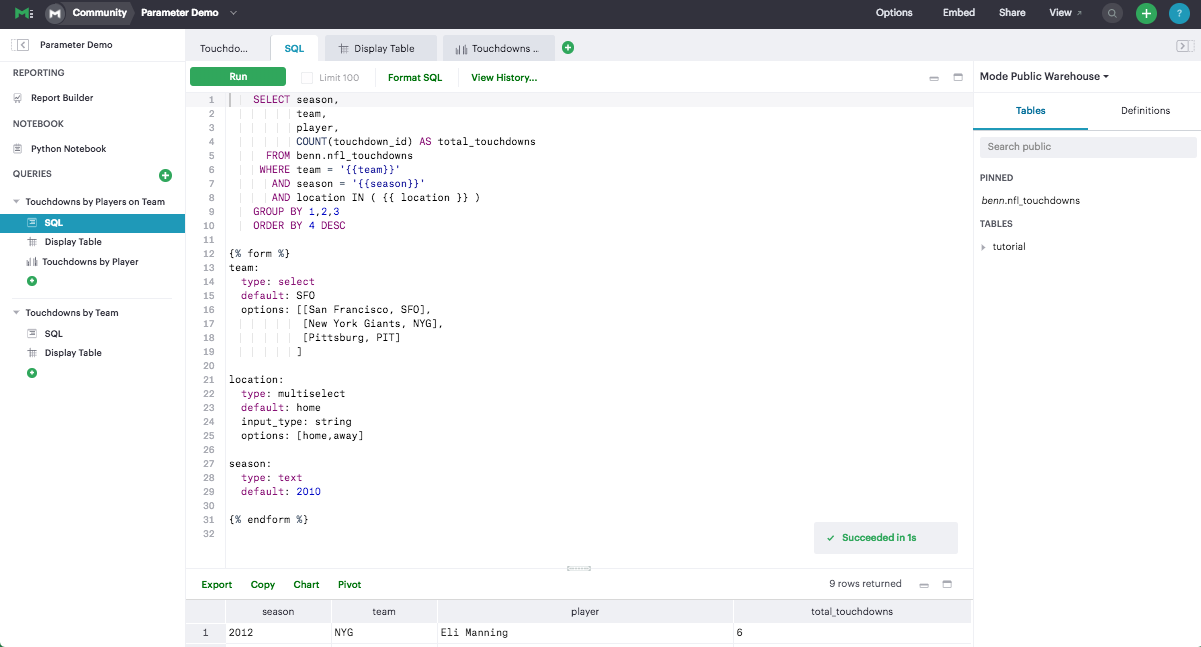Add a new query with plus icon

(x=166, y=175)
